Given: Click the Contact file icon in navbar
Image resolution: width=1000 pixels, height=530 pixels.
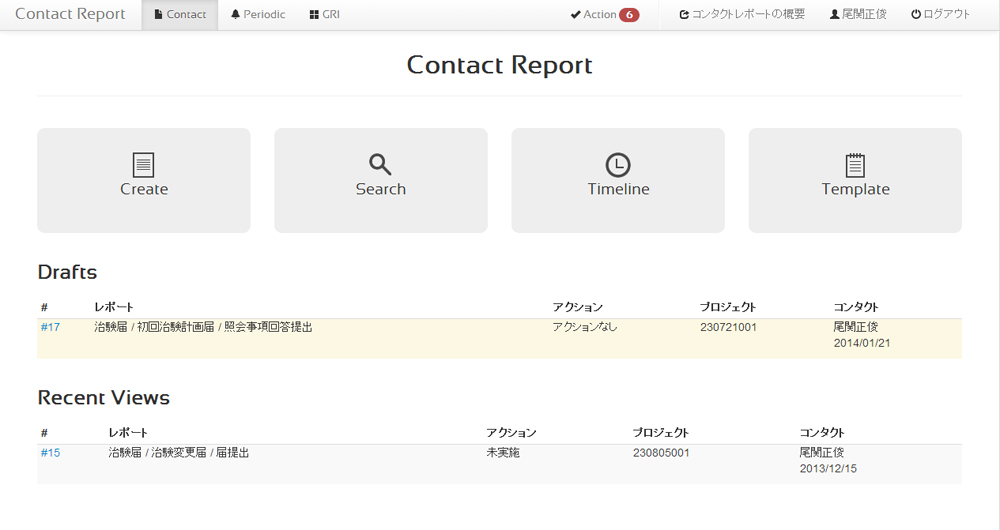Looking at the screenshot, I should 158,14.
